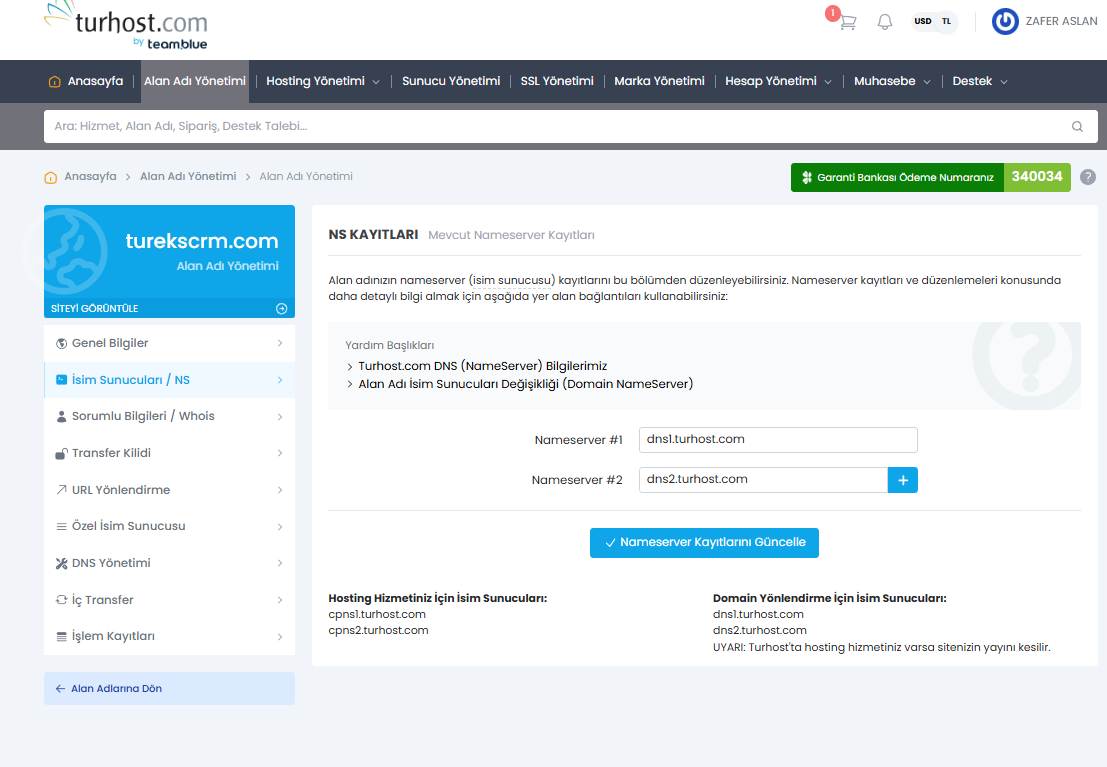Click the user power avatar icon
1107x767 pixels.
click(1005, 21)
